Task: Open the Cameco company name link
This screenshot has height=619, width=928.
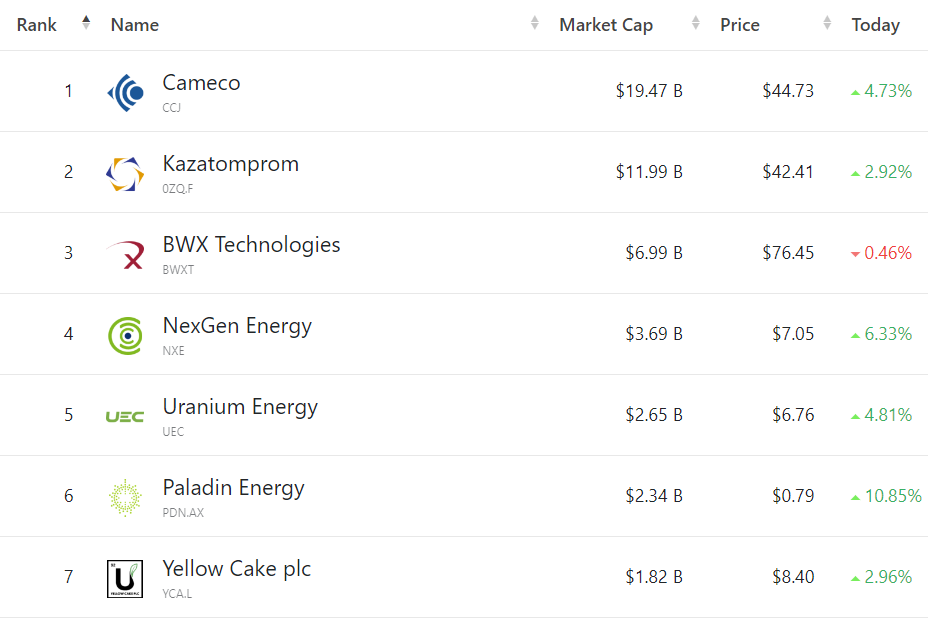Action: pos(201,83)
